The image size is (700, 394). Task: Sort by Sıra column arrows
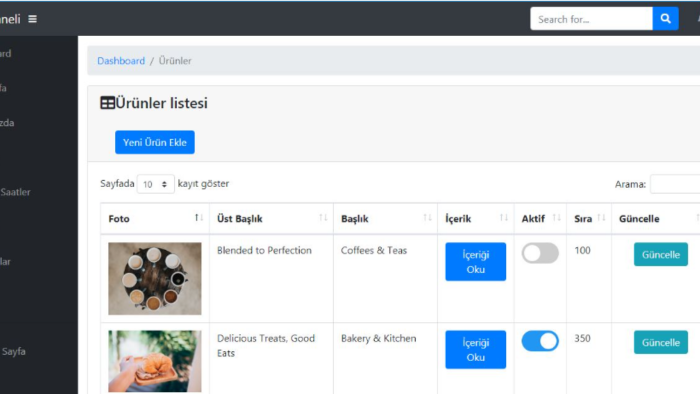coord(601,218)
